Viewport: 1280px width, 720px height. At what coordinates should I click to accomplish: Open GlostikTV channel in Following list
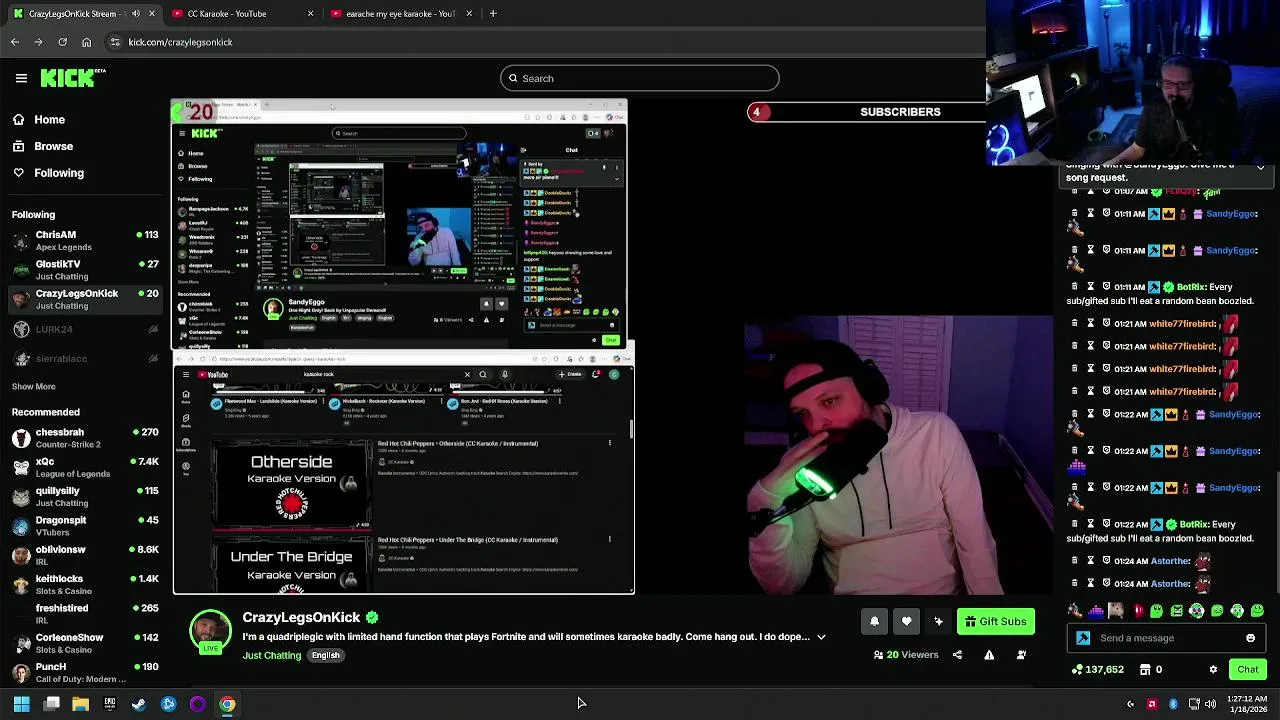pos(85,270)
